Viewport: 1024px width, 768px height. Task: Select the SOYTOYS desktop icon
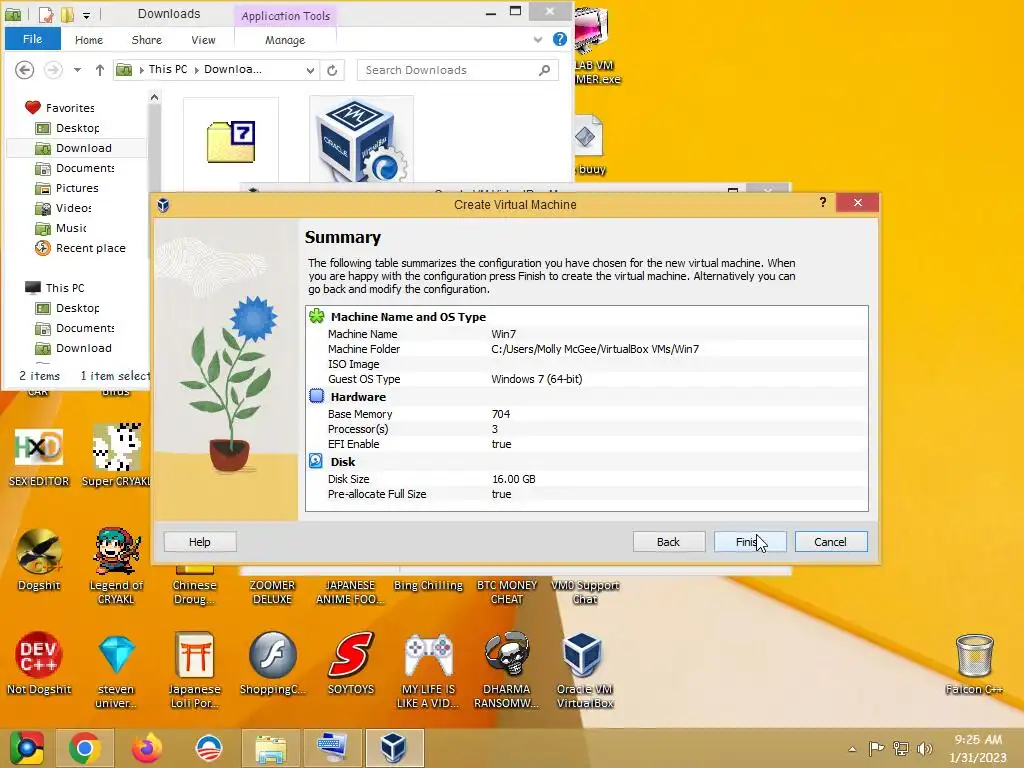351,664
